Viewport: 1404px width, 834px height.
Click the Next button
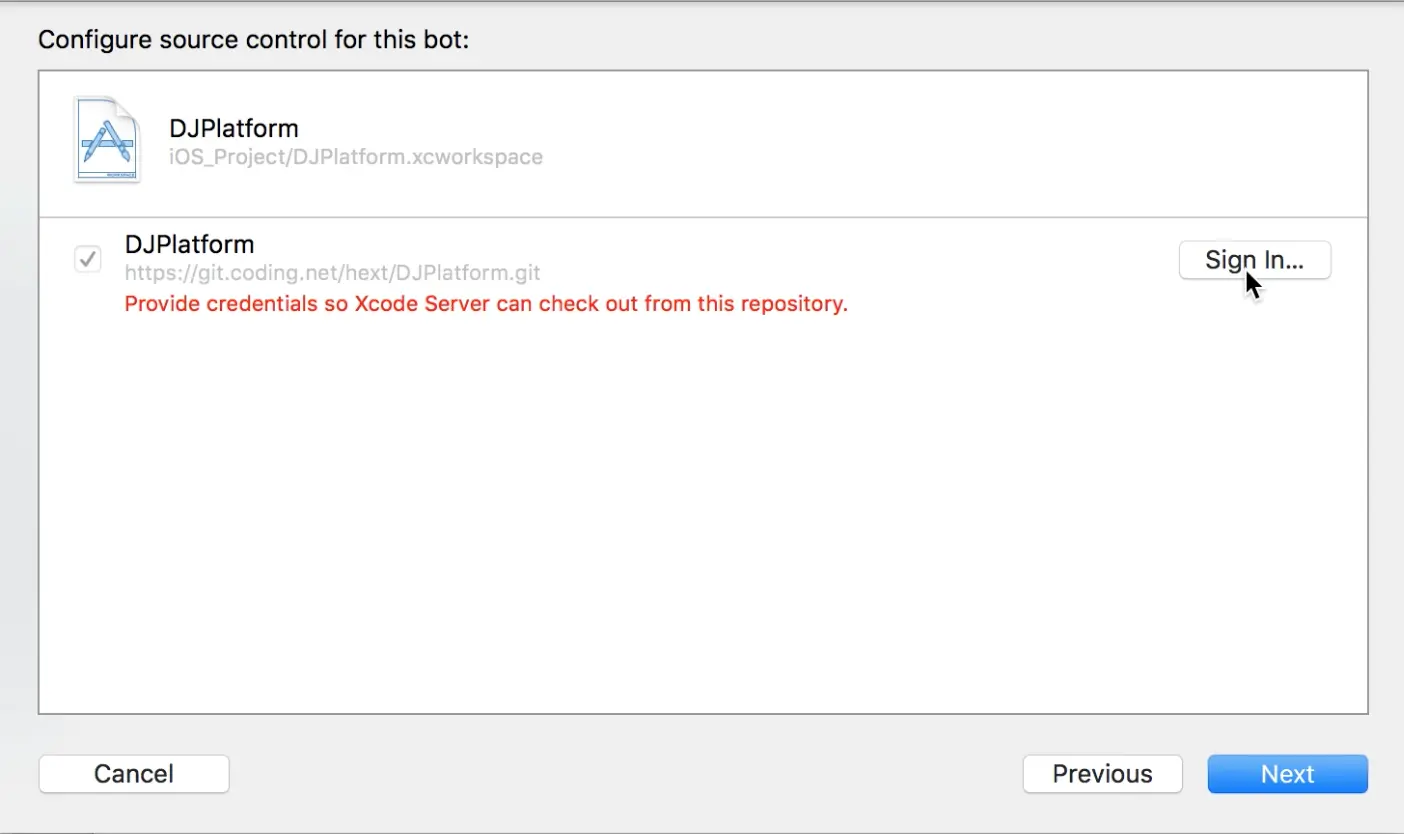1287,774
